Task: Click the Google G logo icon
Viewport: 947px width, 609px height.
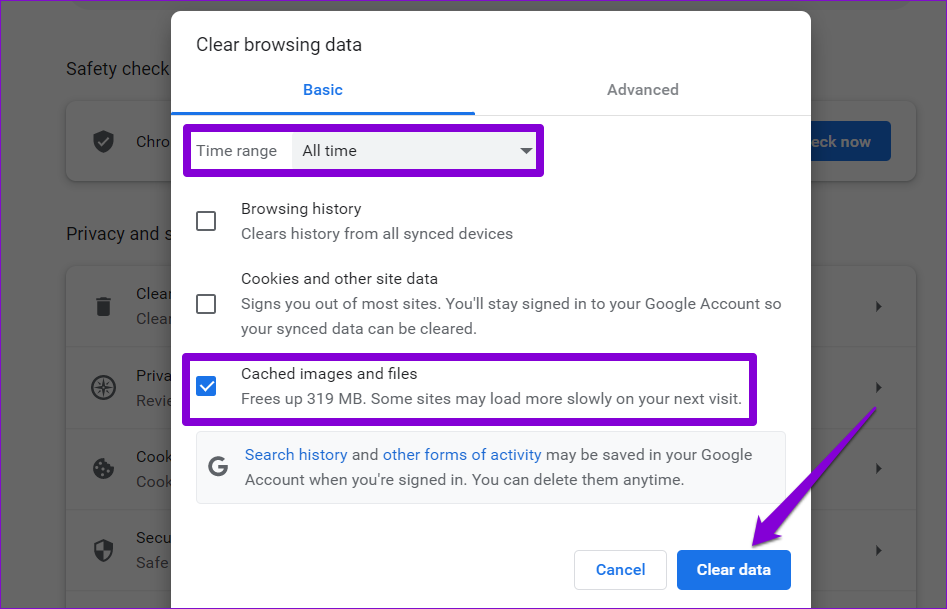Action: click(218, 466)
